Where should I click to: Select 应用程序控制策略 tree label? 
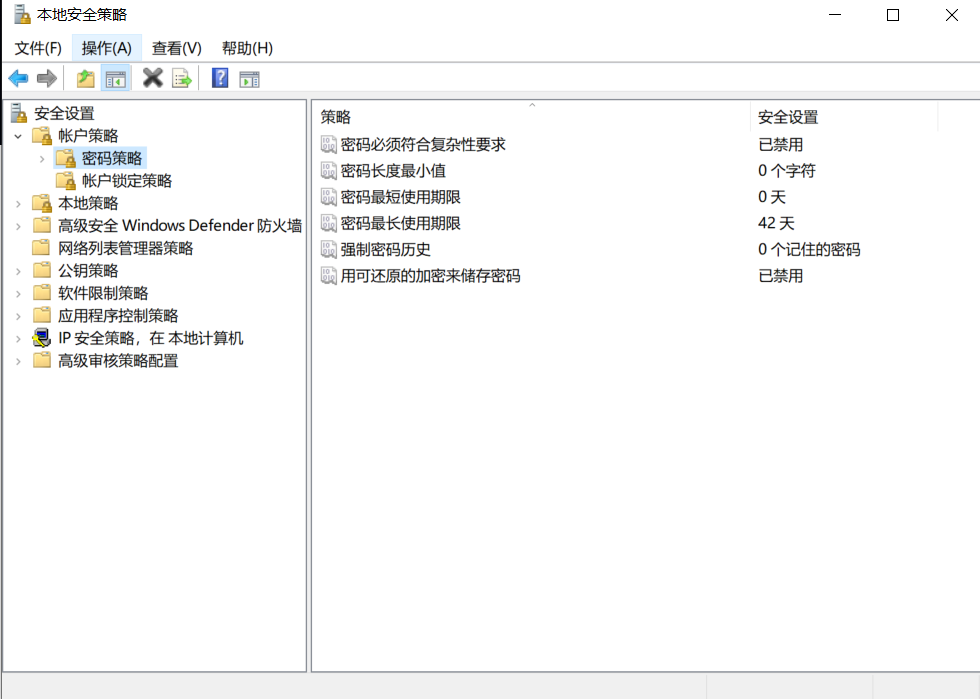click(x=118, y=316)
